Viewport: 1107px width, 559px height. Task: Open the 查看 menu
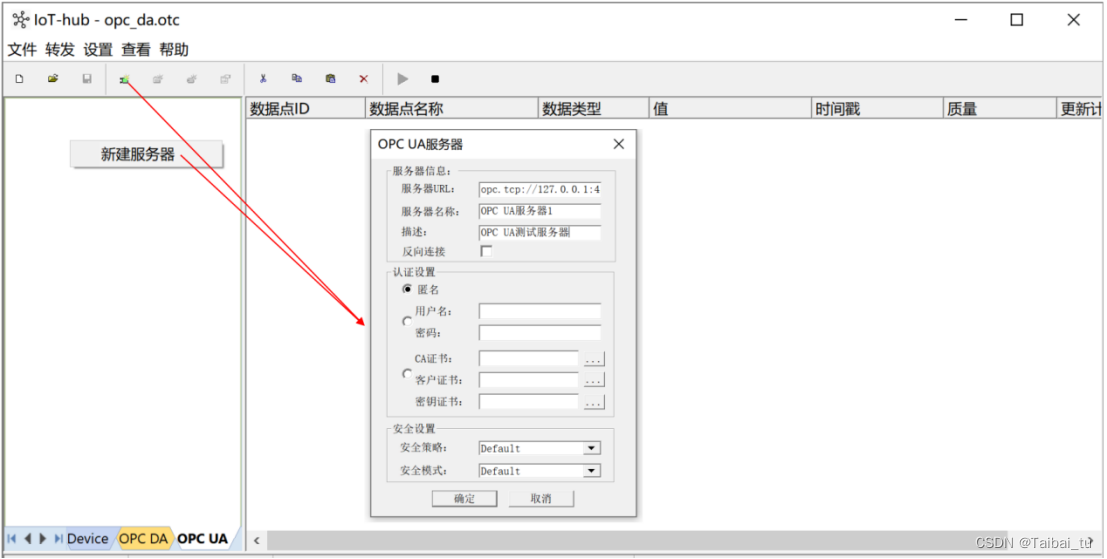pyautogui.click(x=136, y=49)
